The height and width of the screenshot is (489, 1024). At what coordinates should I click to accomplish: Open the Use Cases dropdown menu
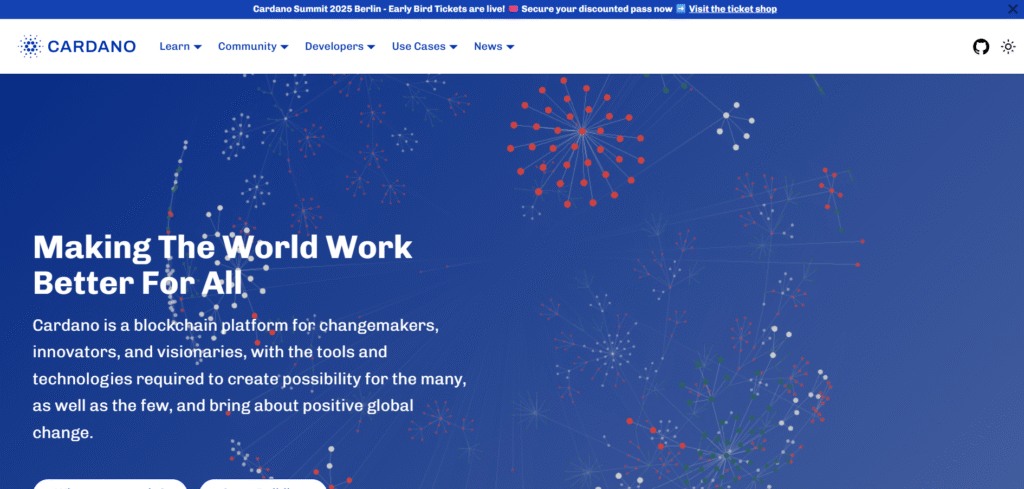click(424, 46)
